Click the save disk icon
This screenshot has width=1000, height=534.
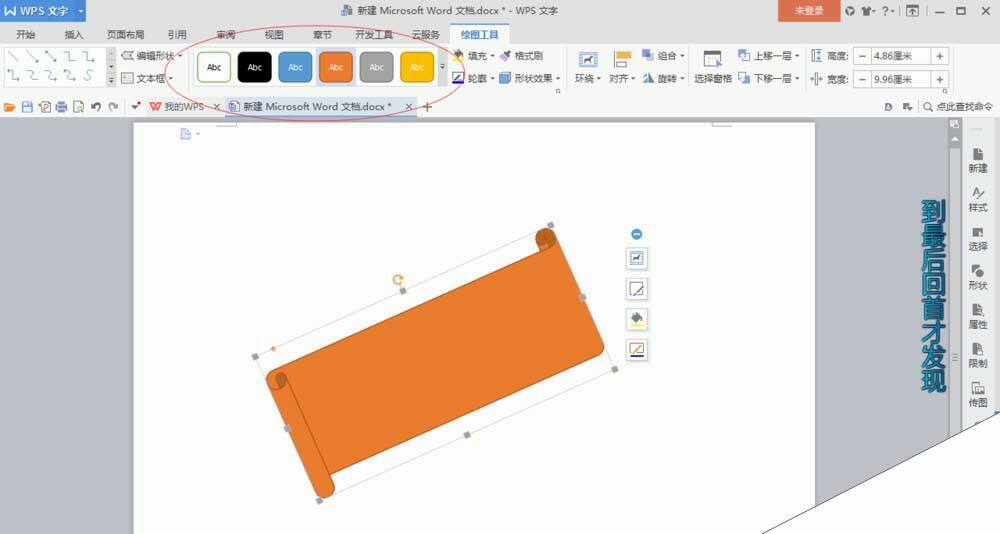pos(27,107)
